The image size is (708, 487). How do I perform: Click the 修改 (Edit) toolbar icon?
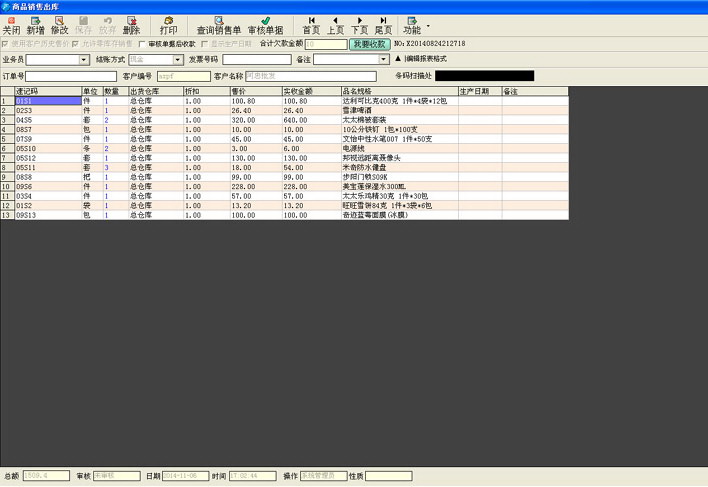pyautogui.click(x=60, y=25)
